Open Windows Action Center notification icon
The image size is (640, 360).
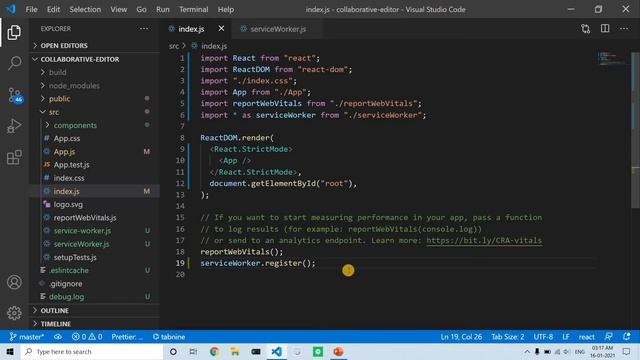click(627, 351)
